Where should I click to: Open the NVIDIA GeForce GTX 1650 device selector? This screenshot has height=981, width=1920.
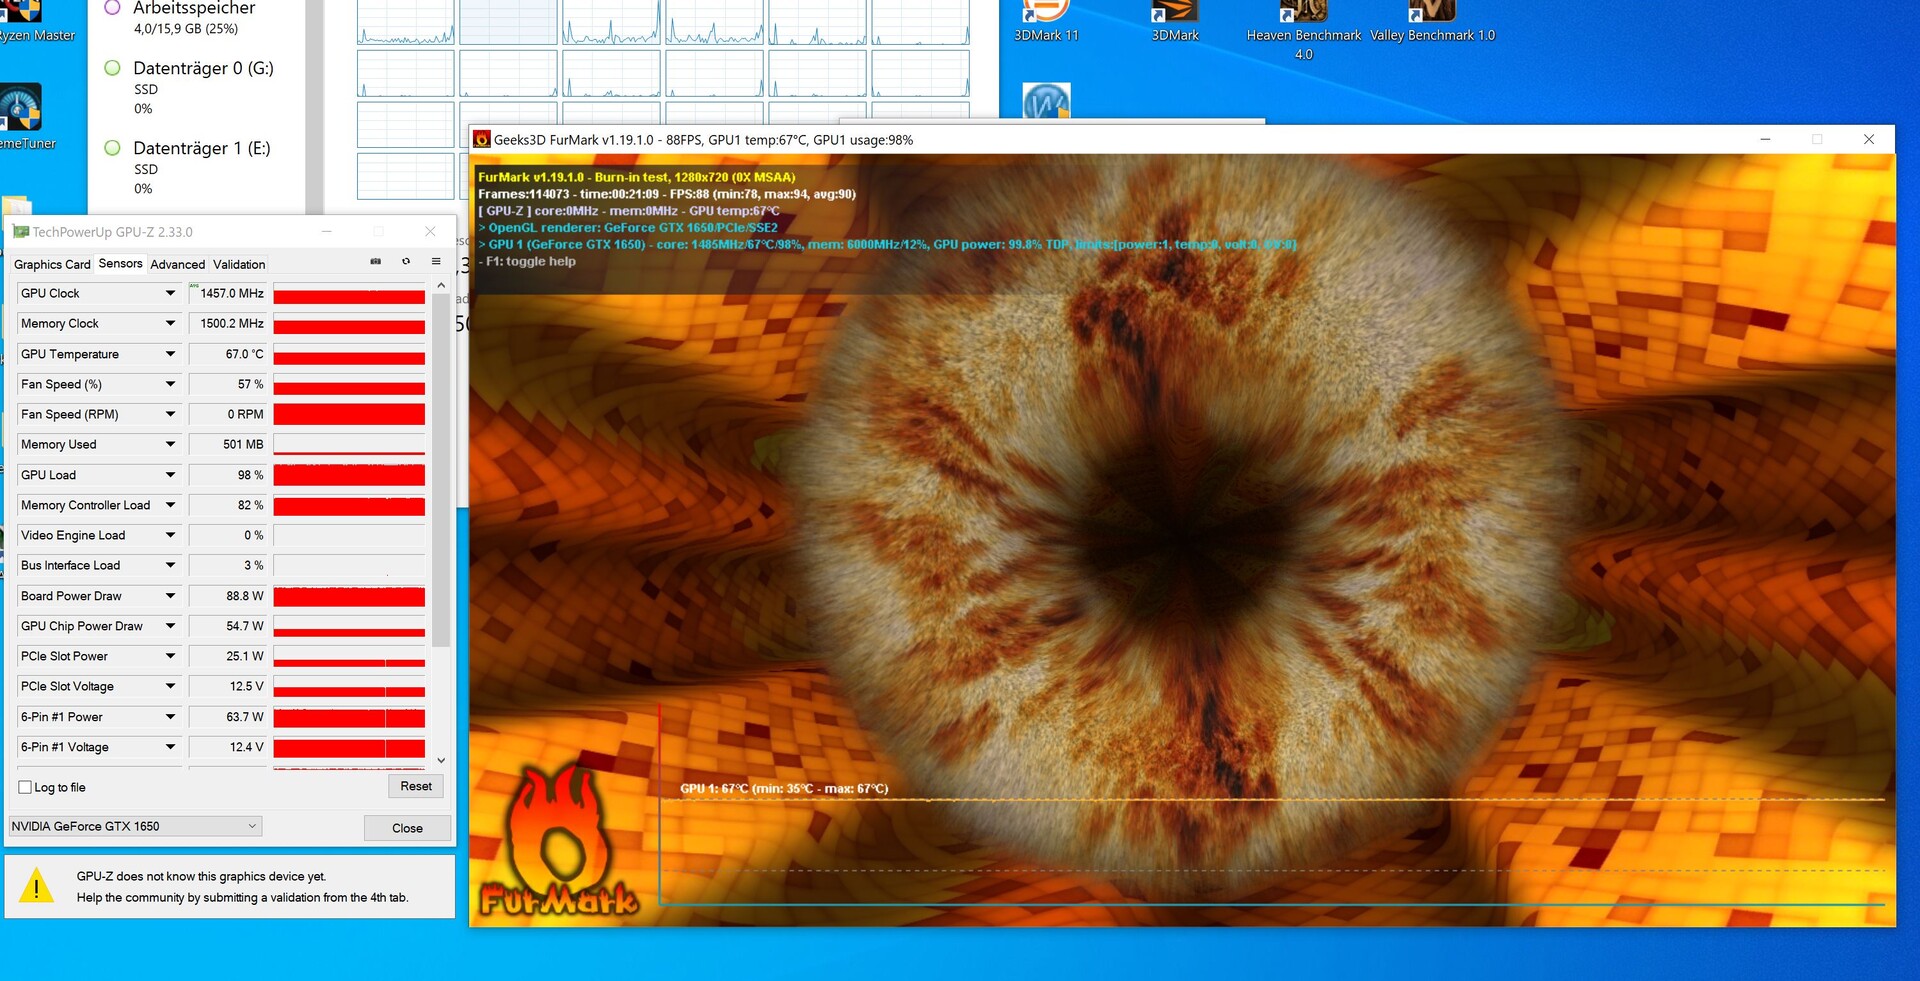[x=135, y=826]
